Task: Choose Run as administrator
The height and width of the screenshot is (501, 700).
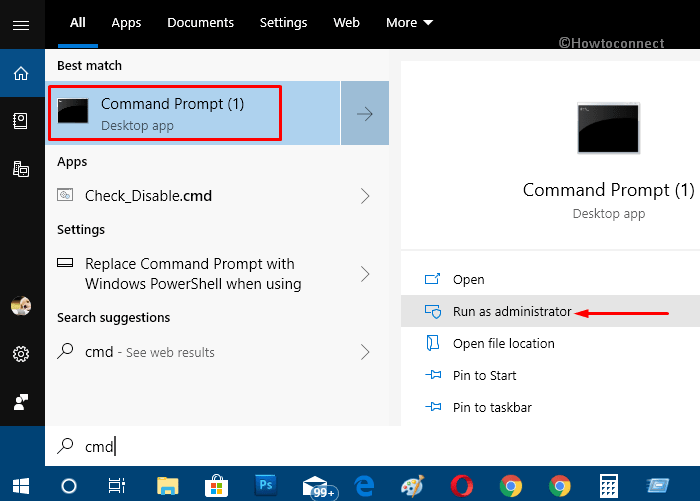Action: click(550, 311)
